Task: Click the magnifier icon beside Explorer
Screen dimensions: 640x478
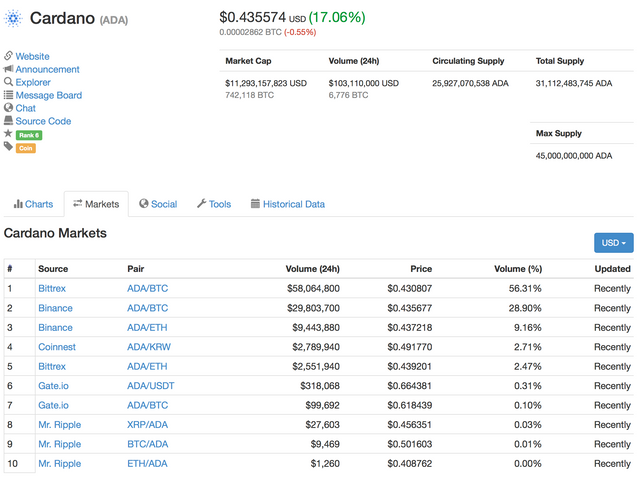Action: pos(8,82)
